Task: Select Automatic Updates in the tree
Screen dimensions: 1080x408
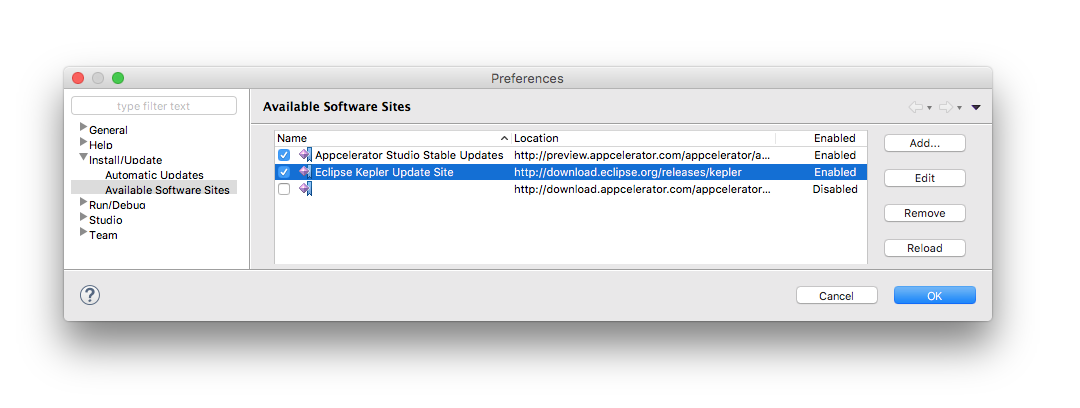Action: click(x=154, y=175)
